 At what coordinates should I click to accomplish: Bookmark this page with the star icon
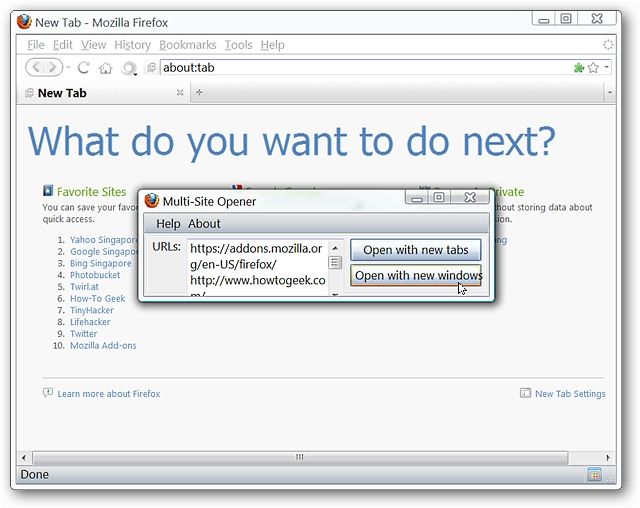(593, 67)
